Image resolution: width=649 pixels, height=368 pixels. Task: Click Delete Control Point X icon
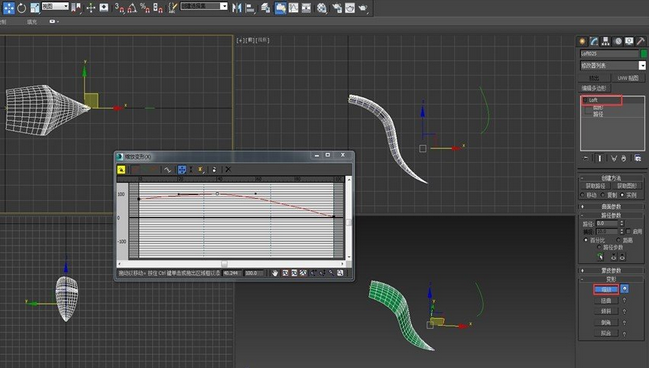coord(228,170)
